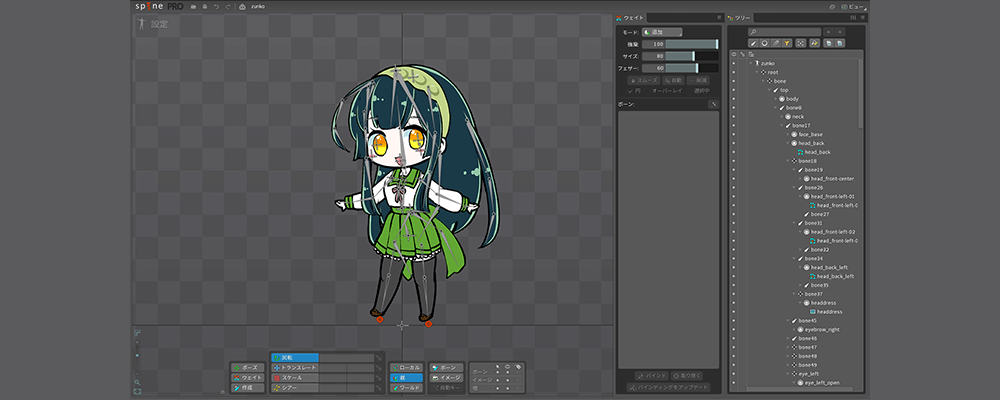Select the トランスレート translate tool
This screenshot has height=400, width=1000.
point(295,368)
